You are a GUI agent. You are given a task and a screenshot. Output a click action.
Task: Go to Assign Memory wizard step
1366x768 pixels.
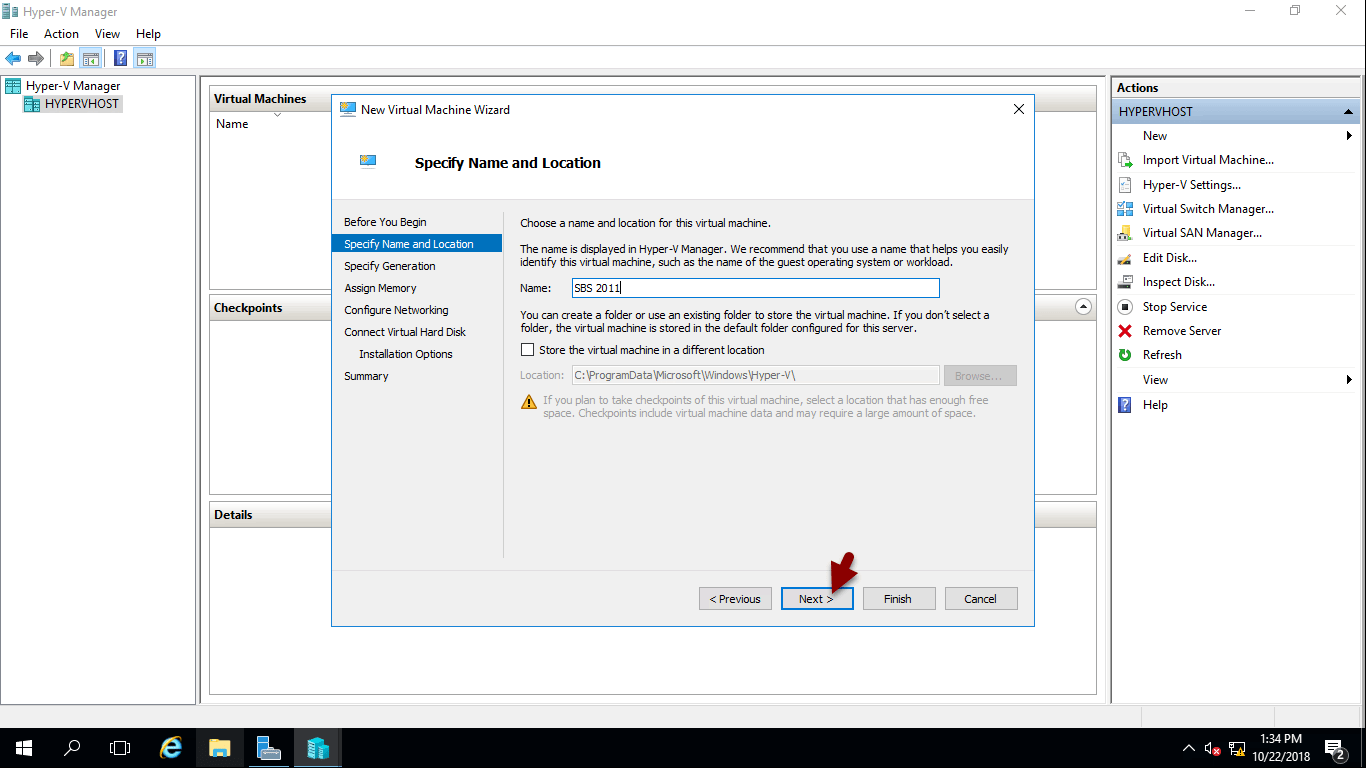pos(380,288)
